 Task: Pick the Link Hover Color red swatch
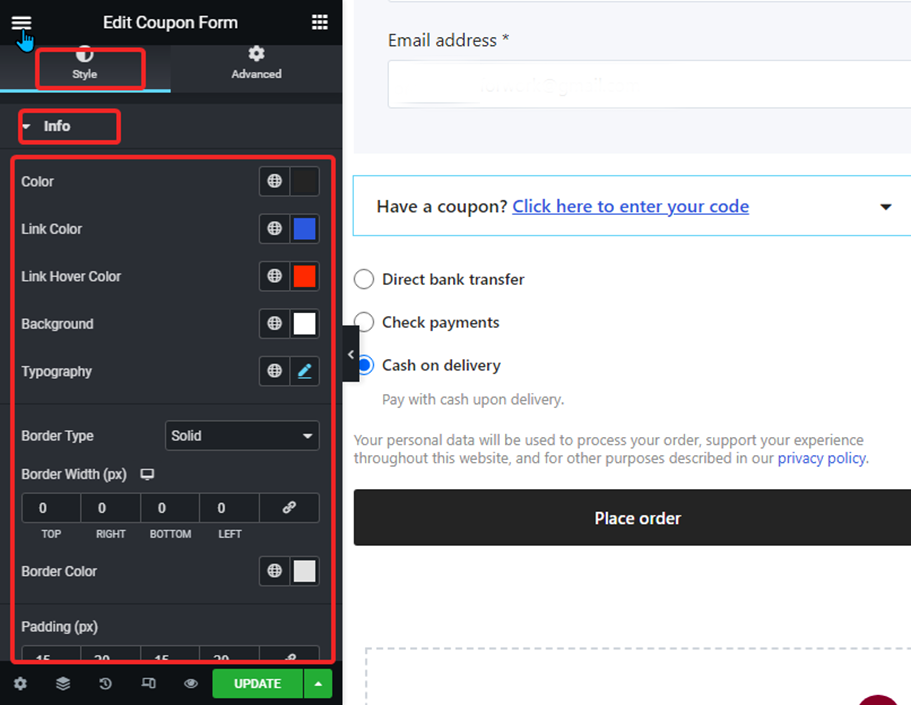[304, 276]
